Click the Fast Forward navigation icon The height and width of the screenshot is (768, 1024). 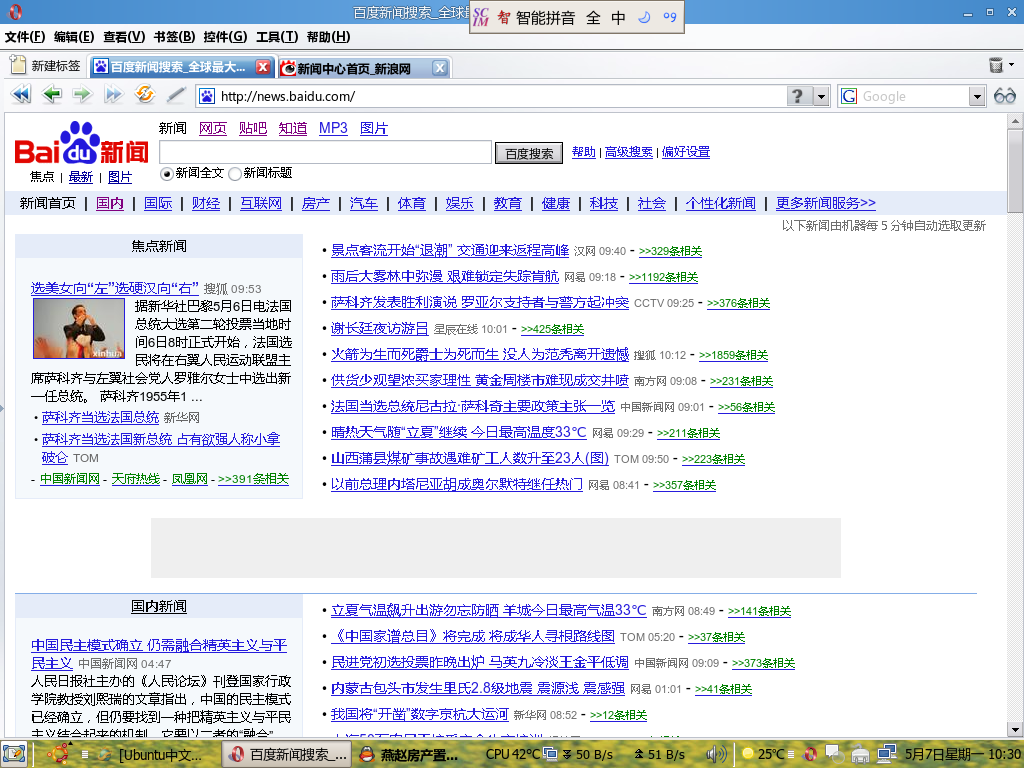click(114, 95)
